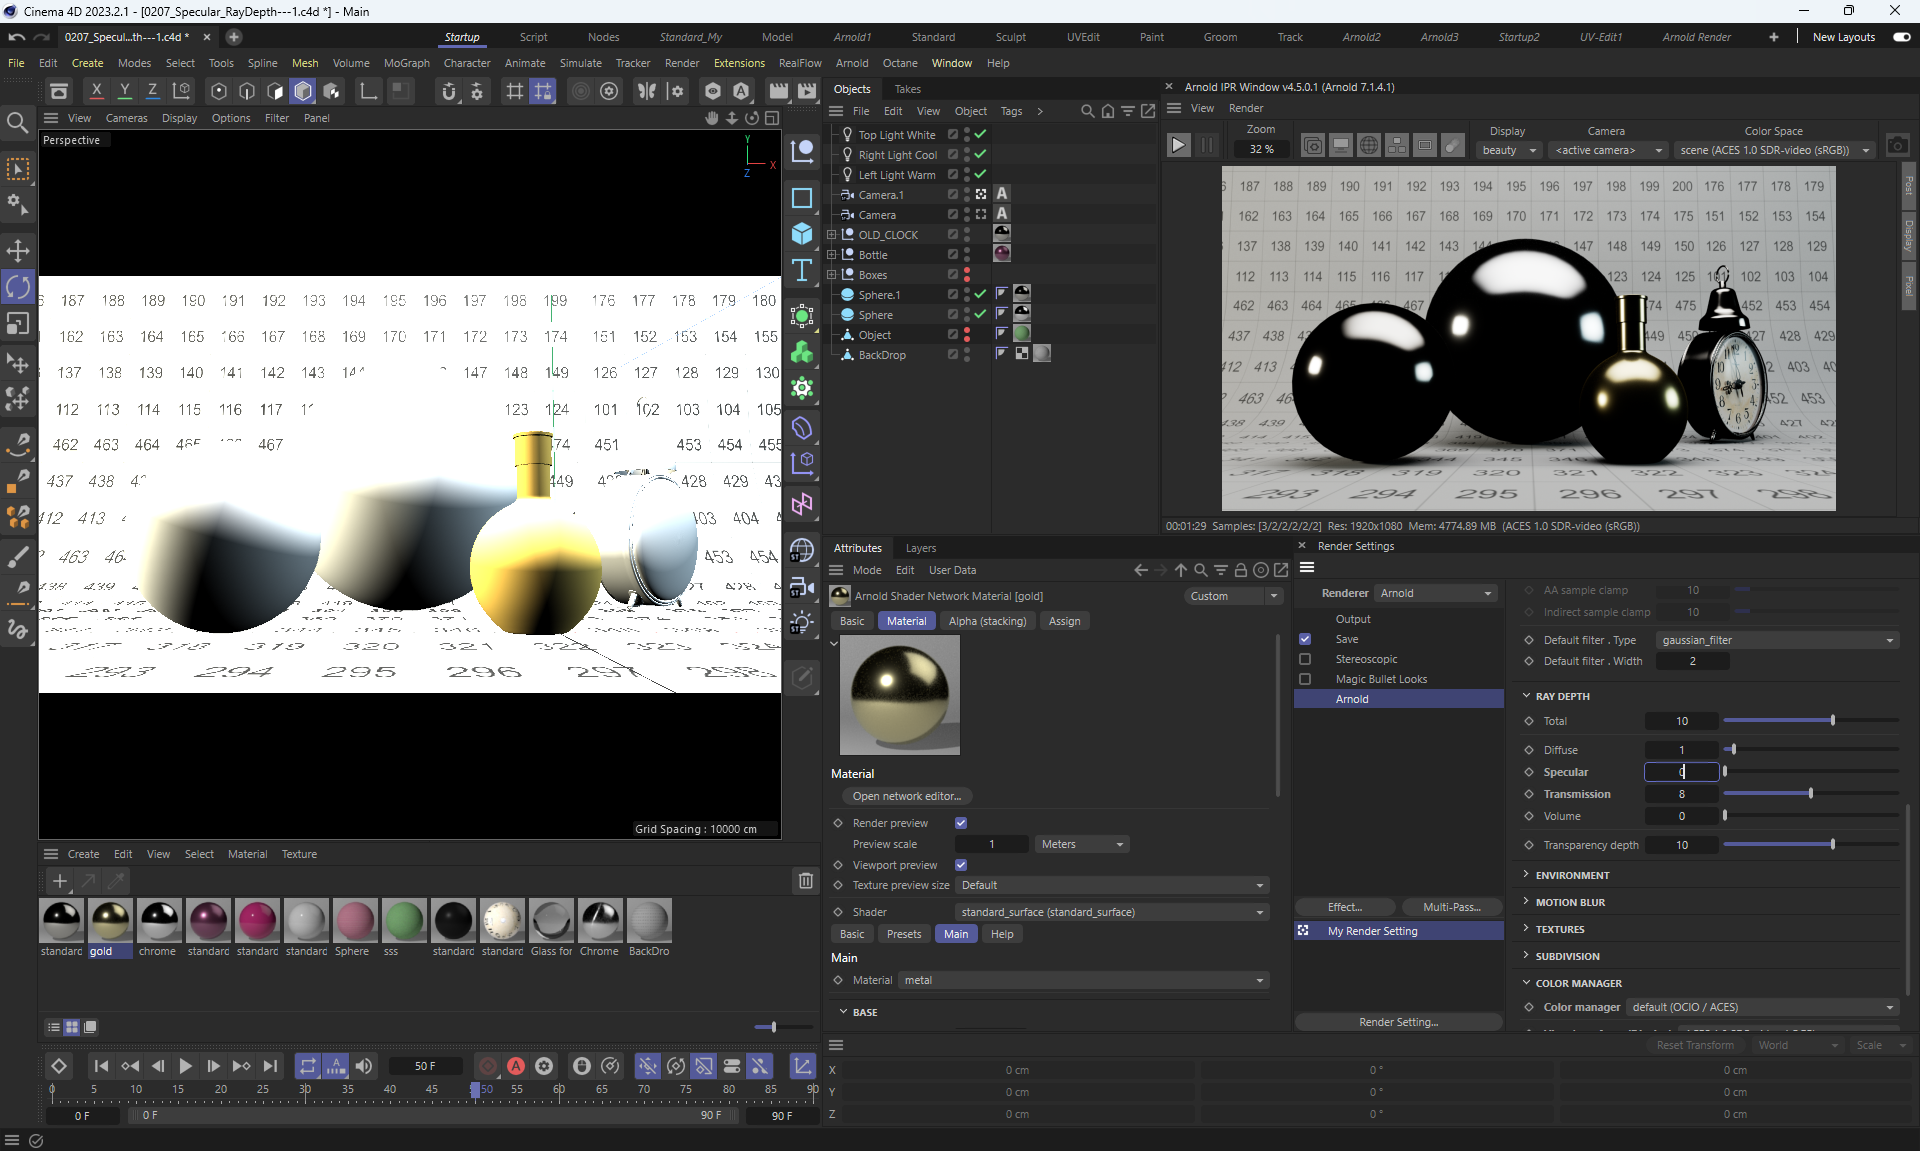Delete material using the trash icon
This screenshot has height=1151, width=1920.
[x=805, y=881]
